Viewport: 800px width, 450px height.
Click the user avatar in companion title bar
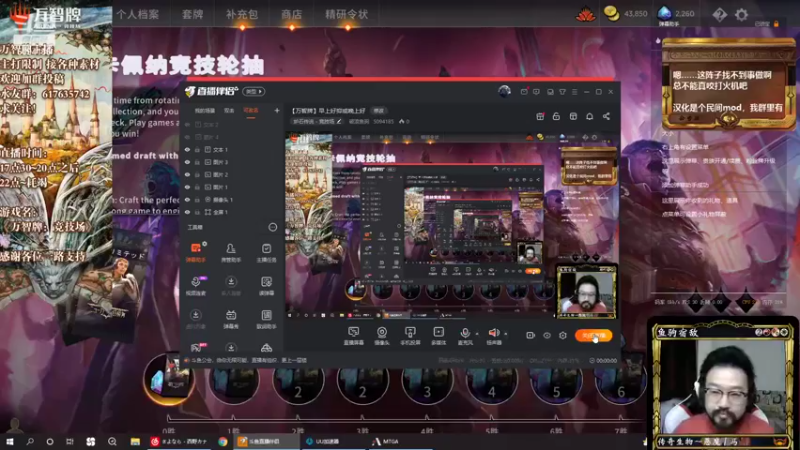click(x=505, y=91)
